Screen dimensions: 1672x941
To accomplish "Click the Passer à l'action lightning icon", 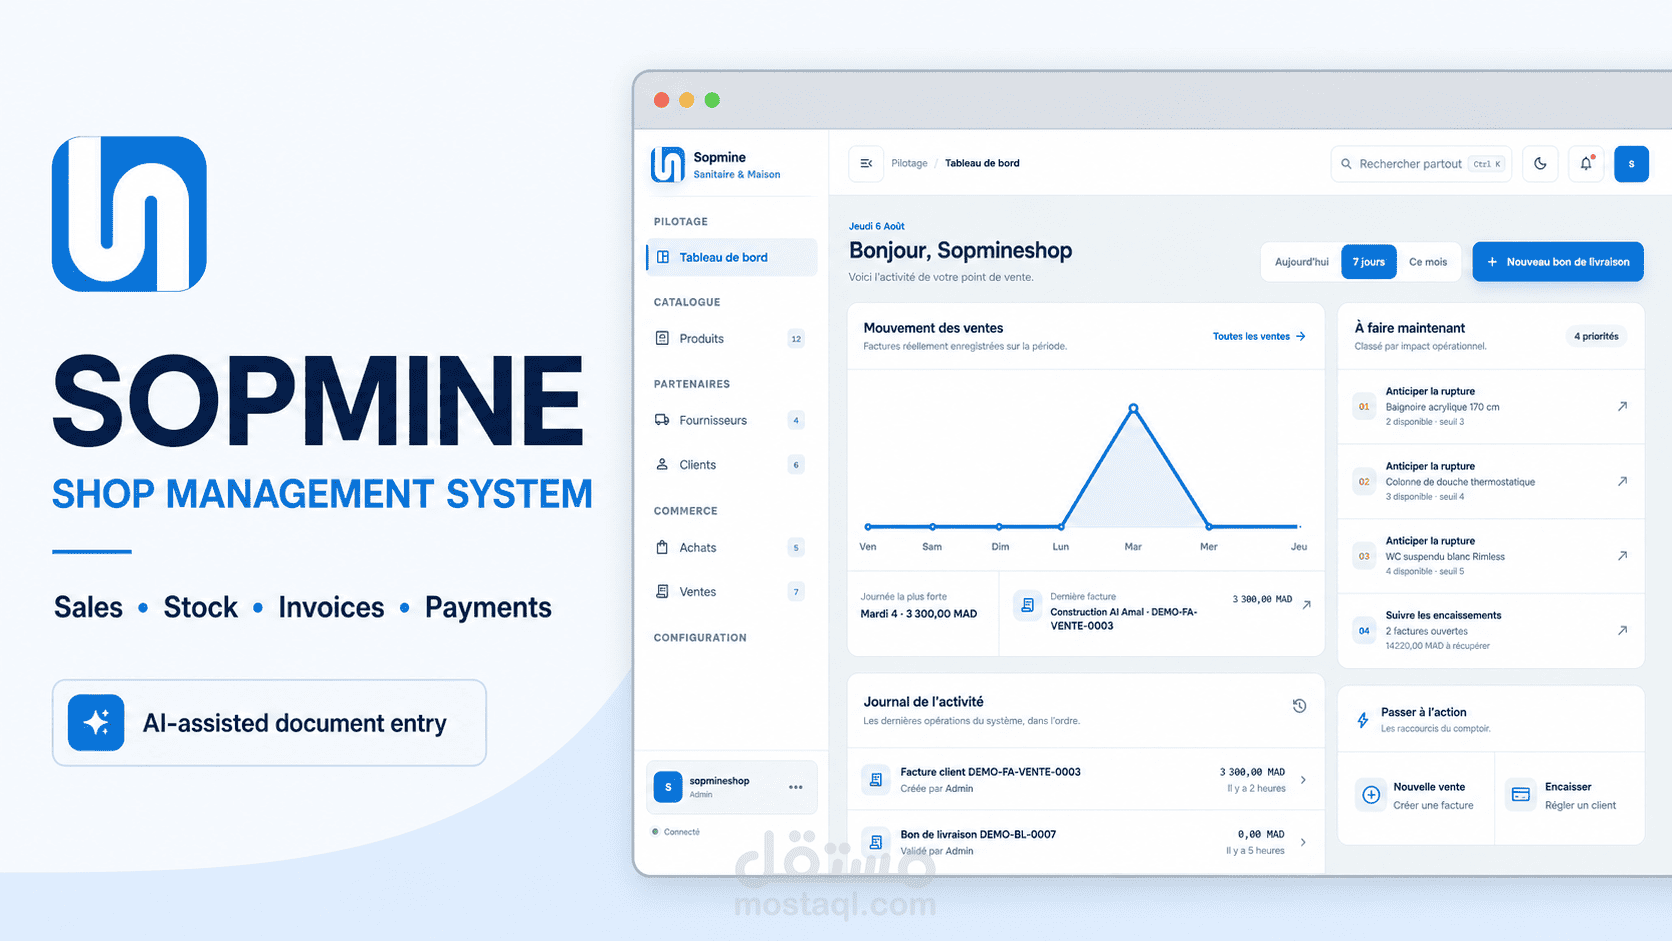I will click(1363, 720).
